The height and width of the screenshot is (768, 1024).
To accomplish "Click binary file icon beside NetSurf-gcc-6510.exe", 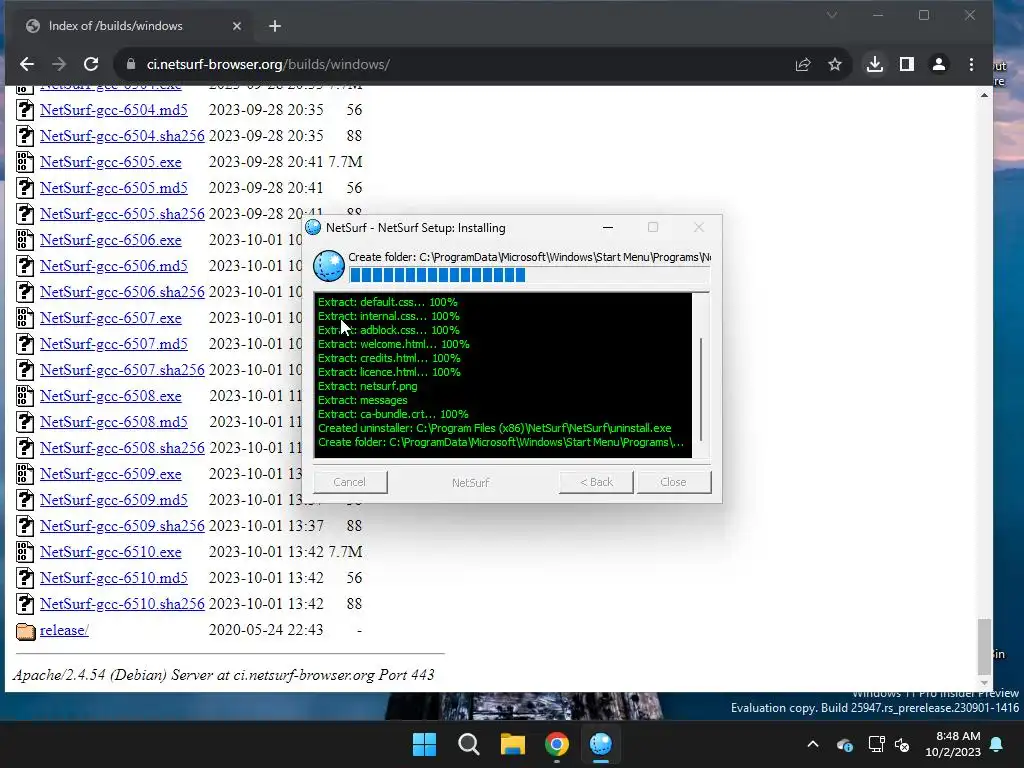I will [25, 552].
